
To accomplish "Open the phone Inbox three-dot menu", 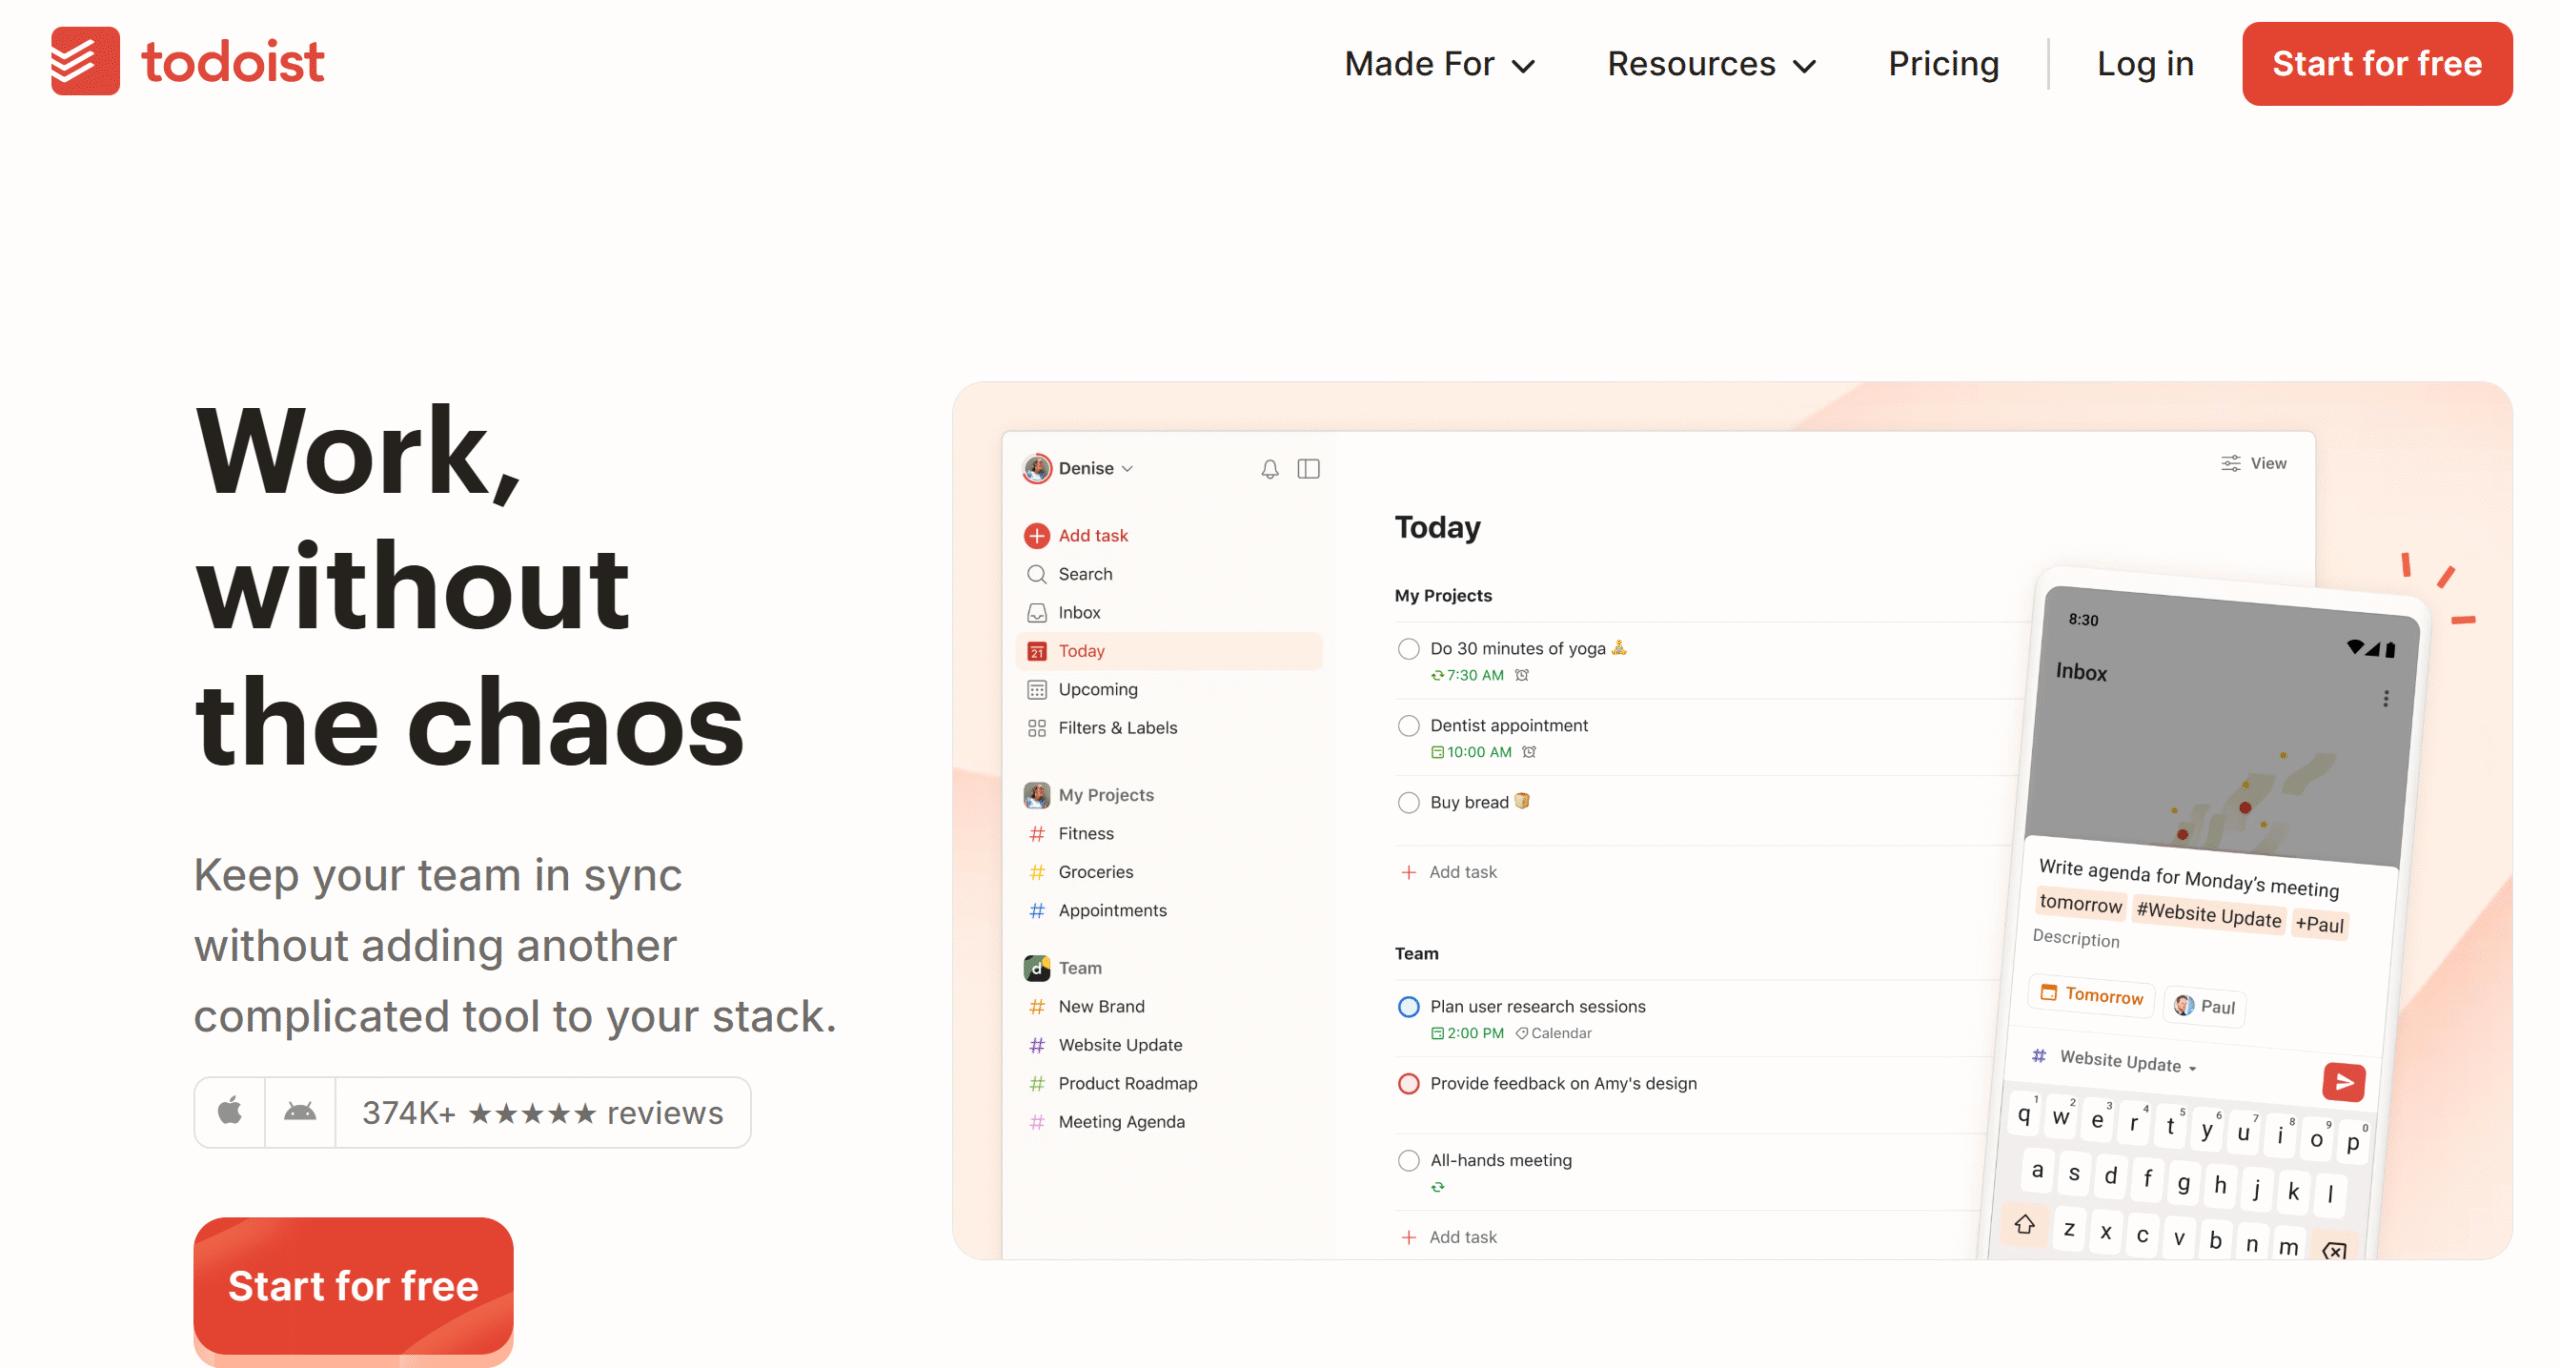I will 2385,698.
